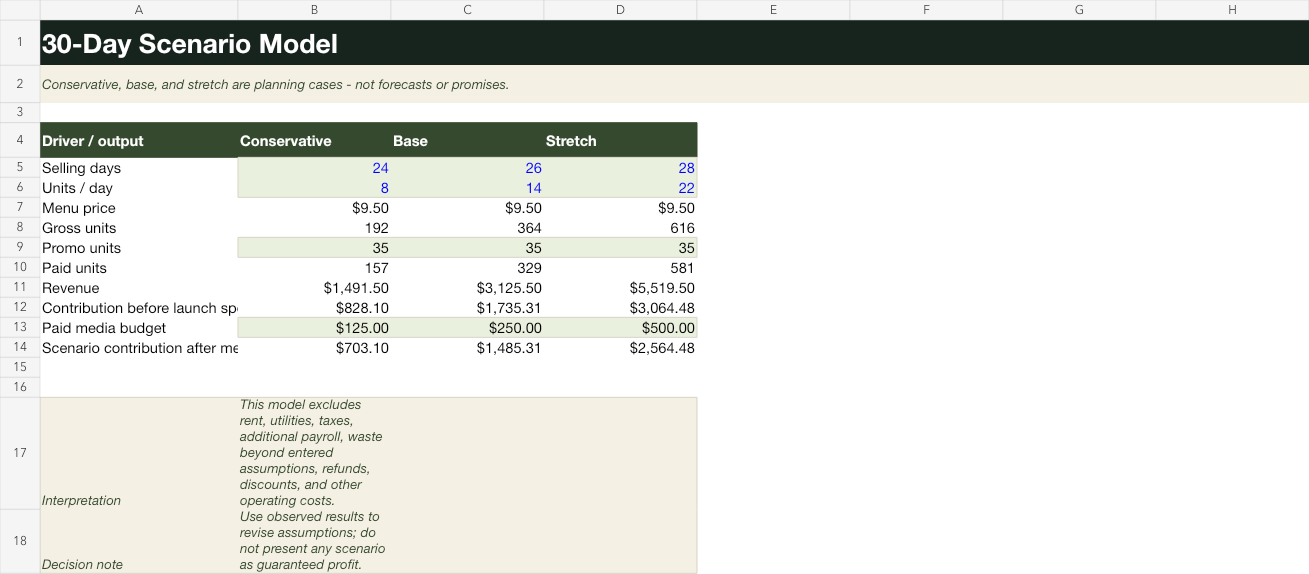
Task: Click the Conservative column heading
Action: coord(314,140)
